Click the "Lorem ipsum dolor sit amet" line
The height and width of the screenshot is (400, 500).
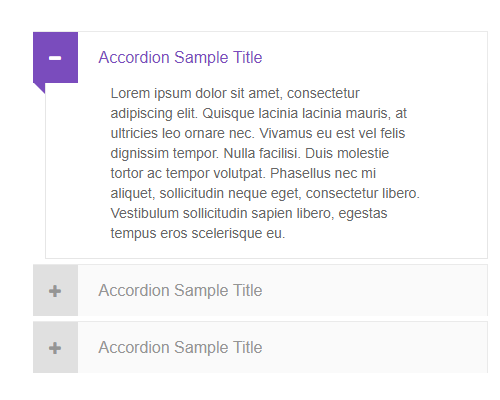[235, 93]
